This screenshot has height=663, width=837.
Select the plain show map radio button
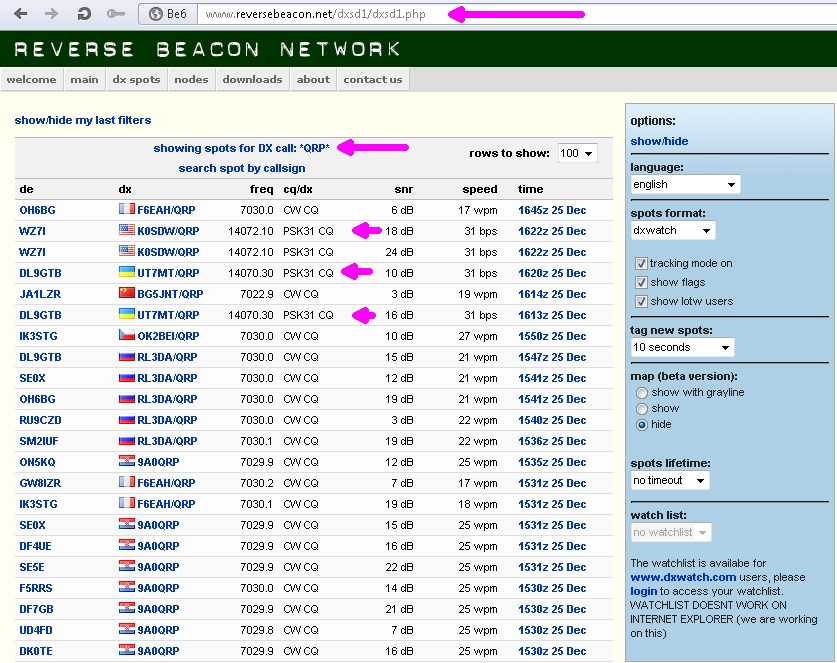point(642,409)
